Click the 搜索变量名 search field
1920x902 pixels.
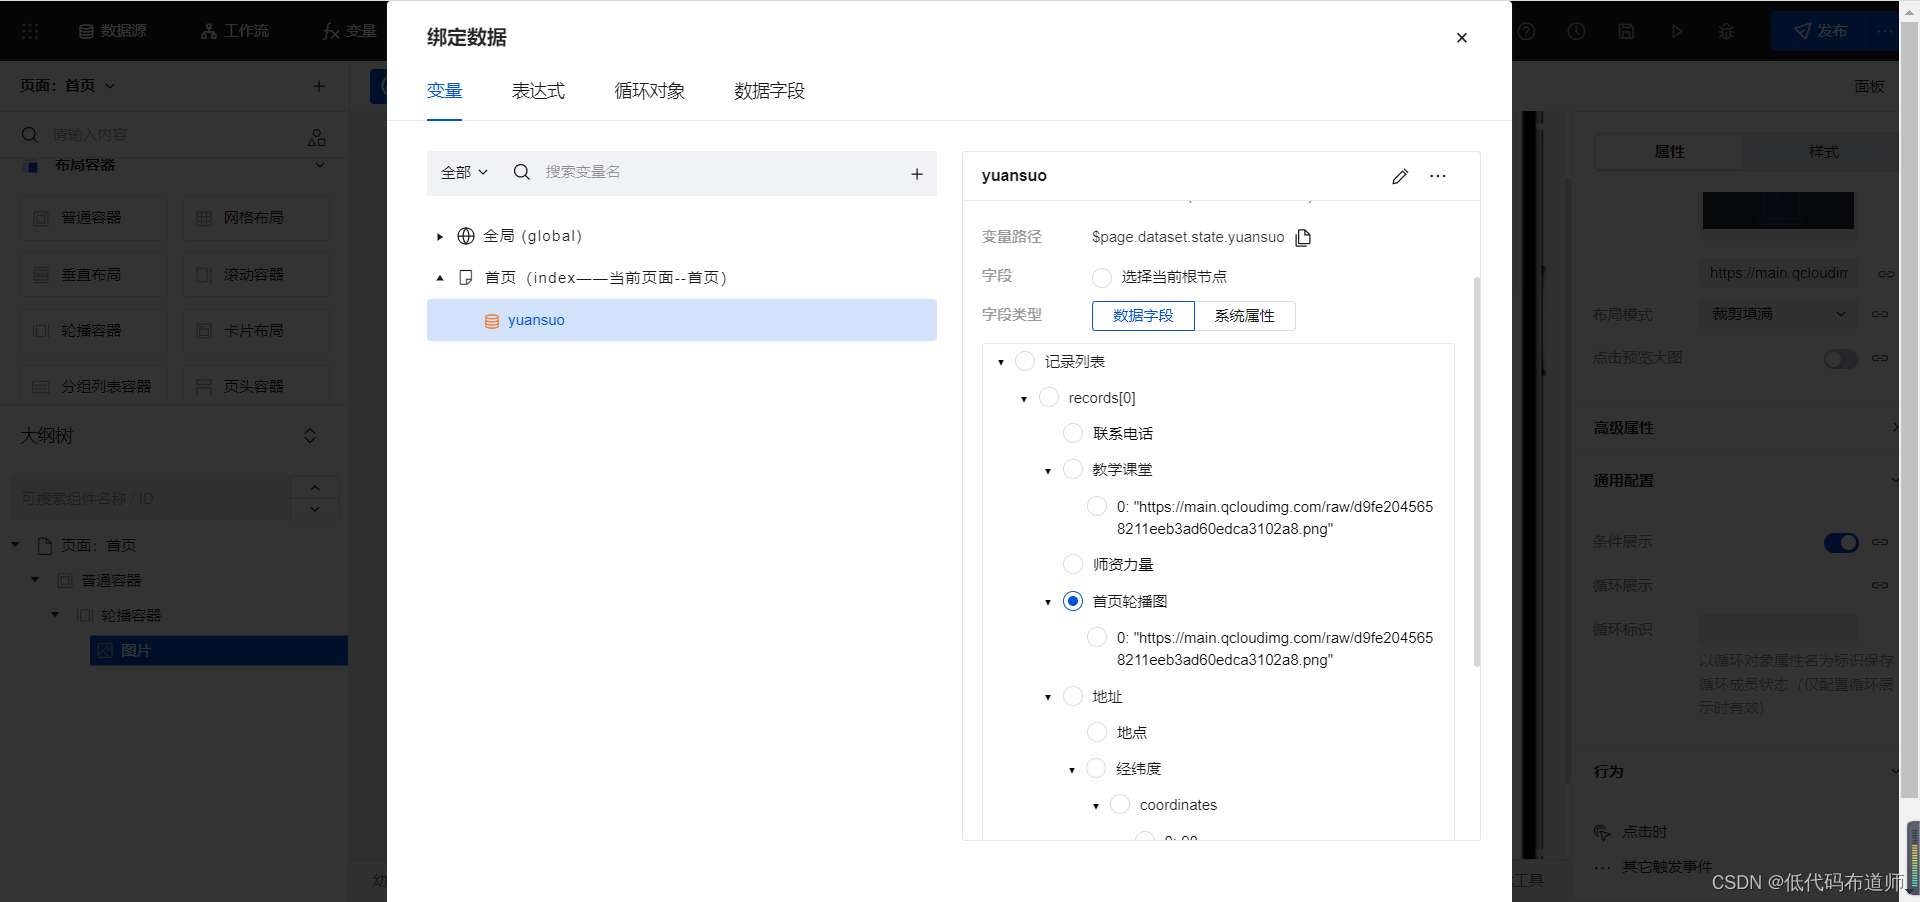(720, 172)
